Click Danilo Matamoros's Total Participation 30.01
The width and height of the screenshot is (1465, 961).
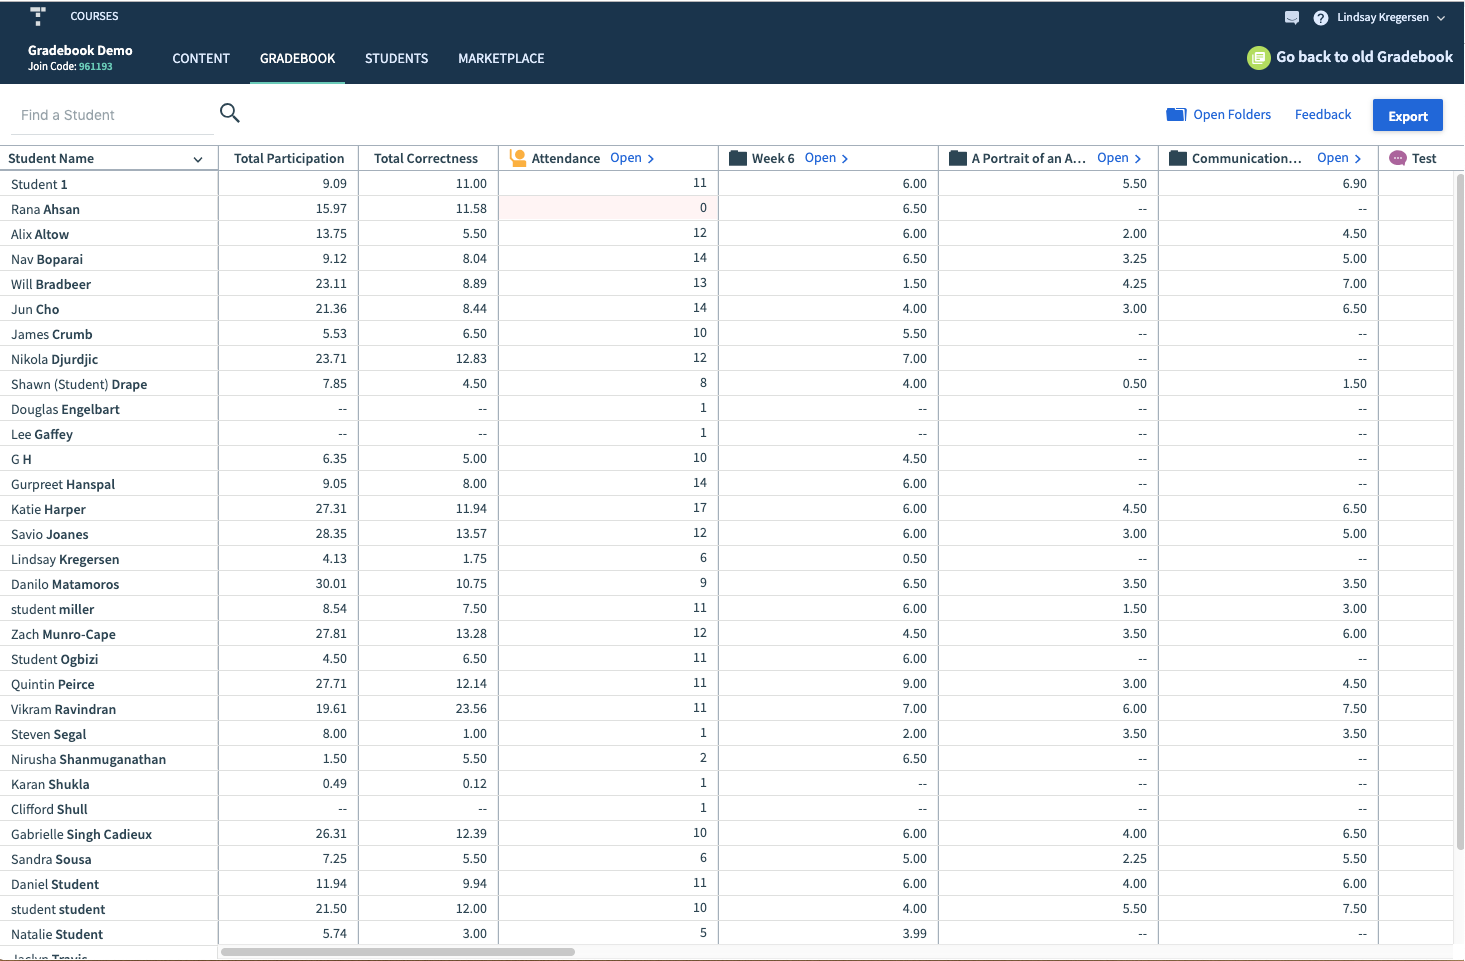coord(331,583)
